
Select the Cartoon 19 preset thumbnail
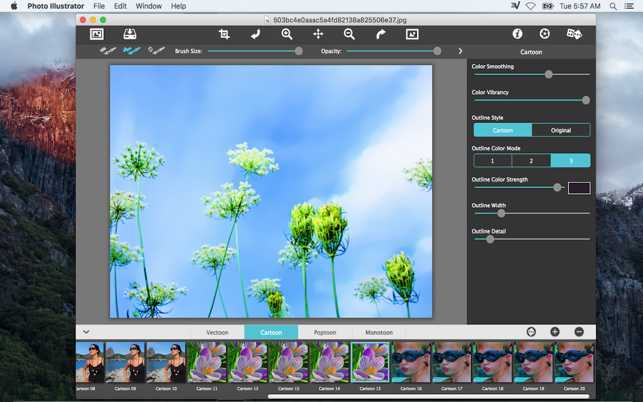point(533,363)
